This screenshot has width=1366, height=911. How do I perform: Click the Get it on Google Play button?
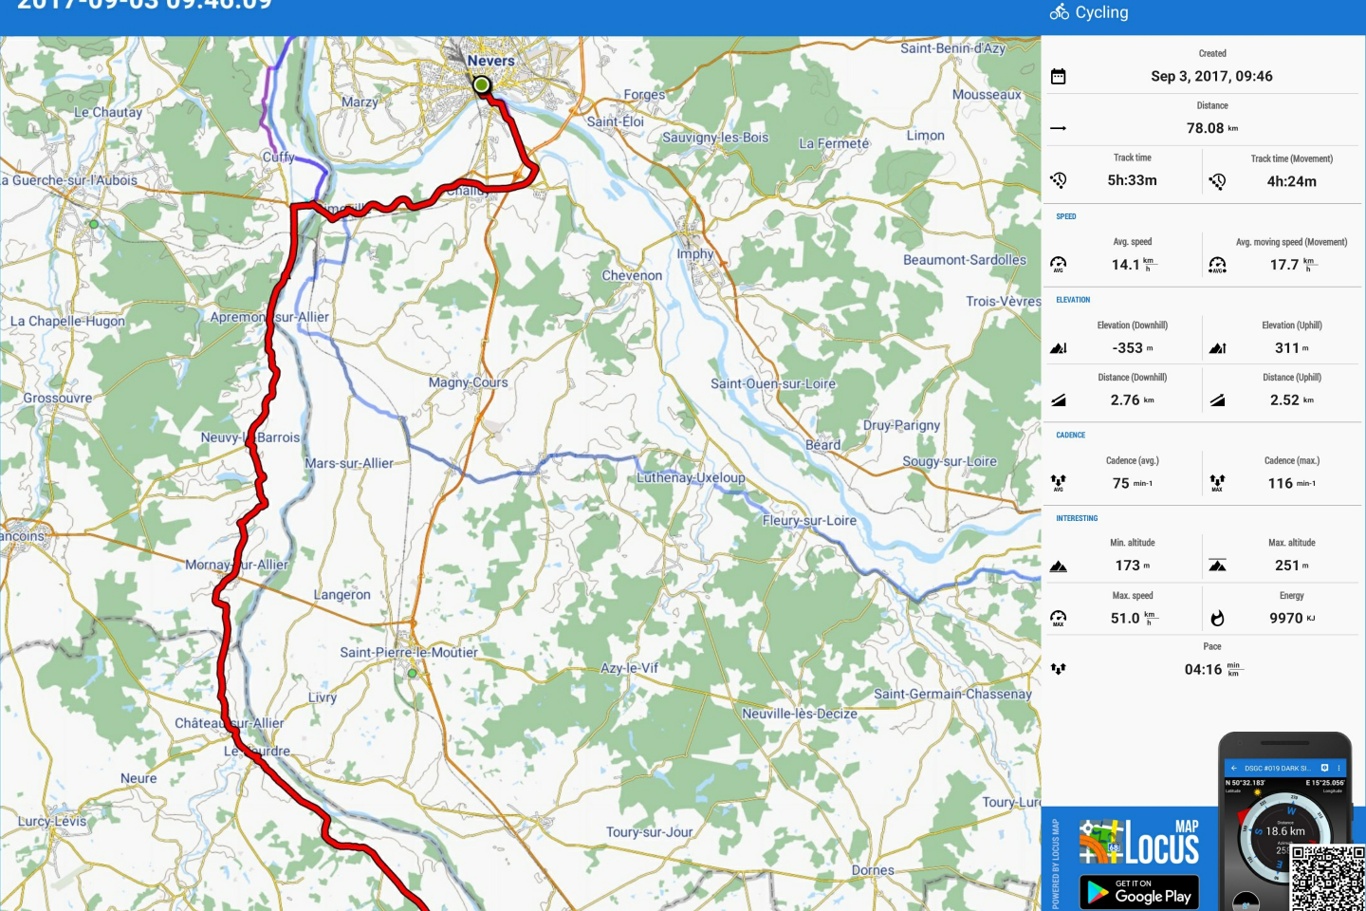coord(1139,891)
